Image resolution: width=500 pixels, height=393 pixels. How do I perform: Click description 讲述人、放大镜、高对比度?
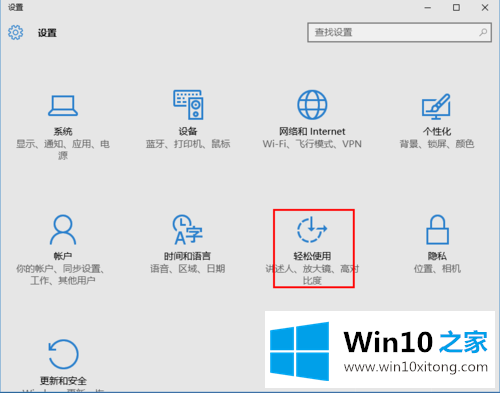point(312,274)
